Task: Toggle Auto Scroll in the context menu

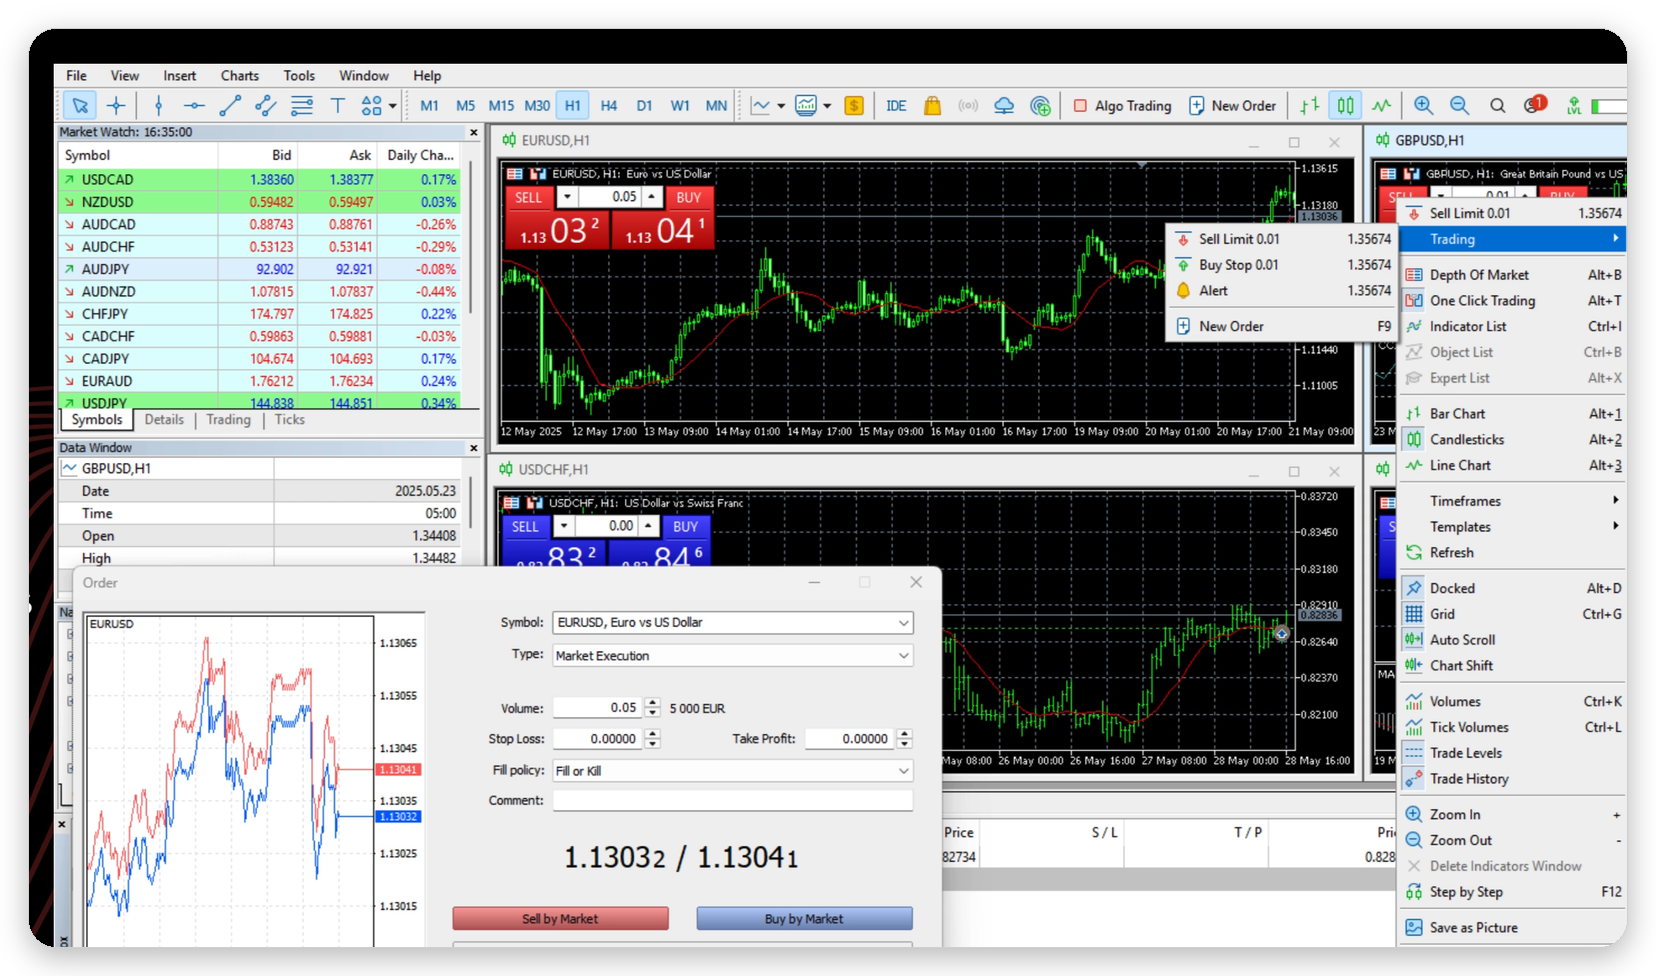Action: tap(1513, 640)
